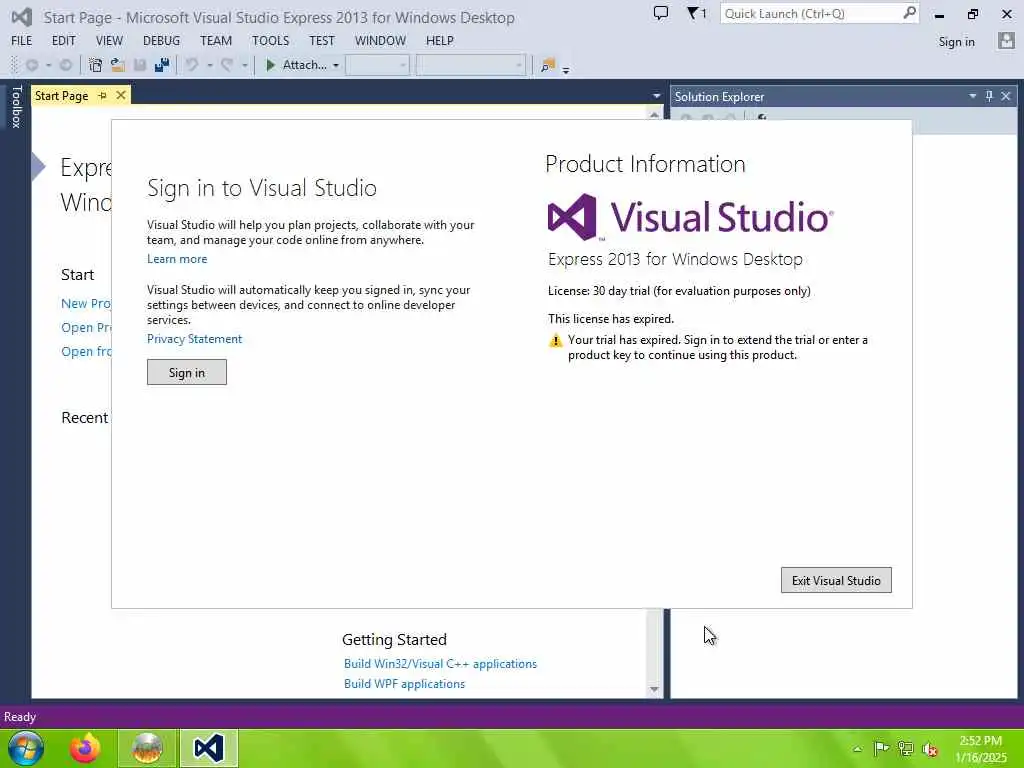Open the Visual Studio taskbar button
The height and width of the screenshot is (768, 1024).
tap(209, 748)
